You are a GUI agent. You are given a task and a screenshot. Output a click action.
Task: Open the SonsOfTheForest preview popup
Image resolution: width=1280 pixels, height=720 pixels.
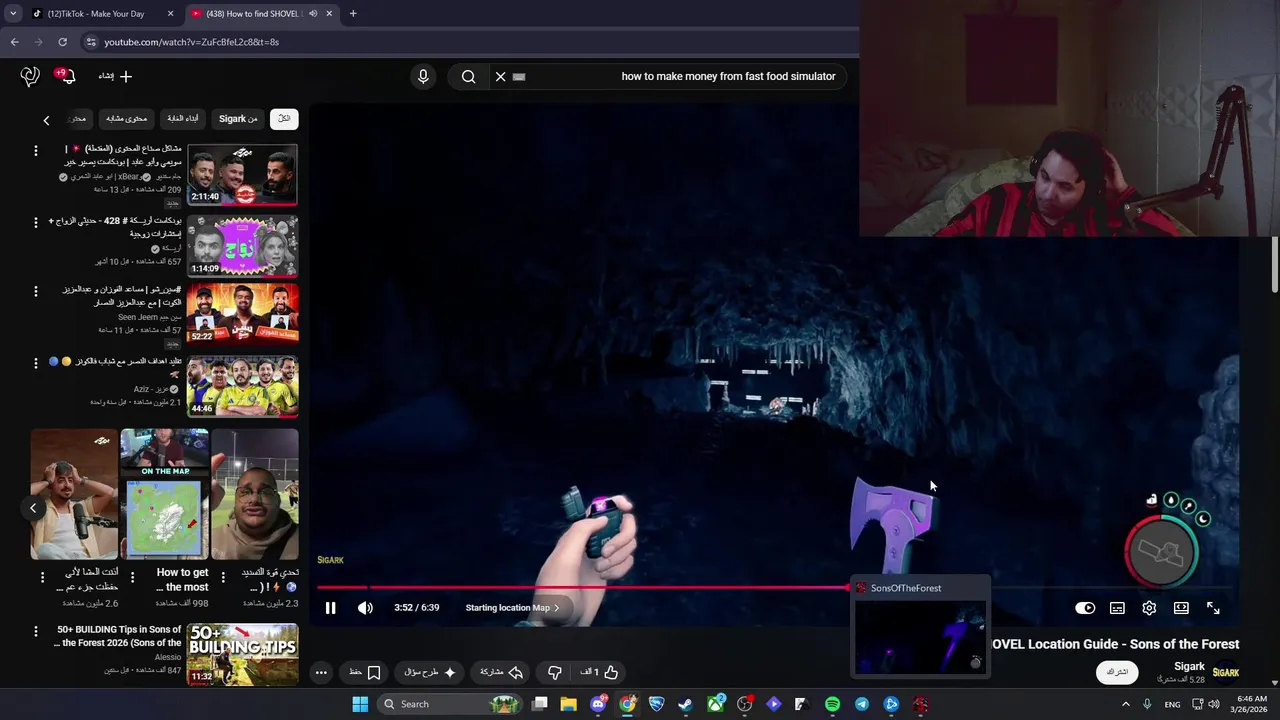tap(920, 628)
